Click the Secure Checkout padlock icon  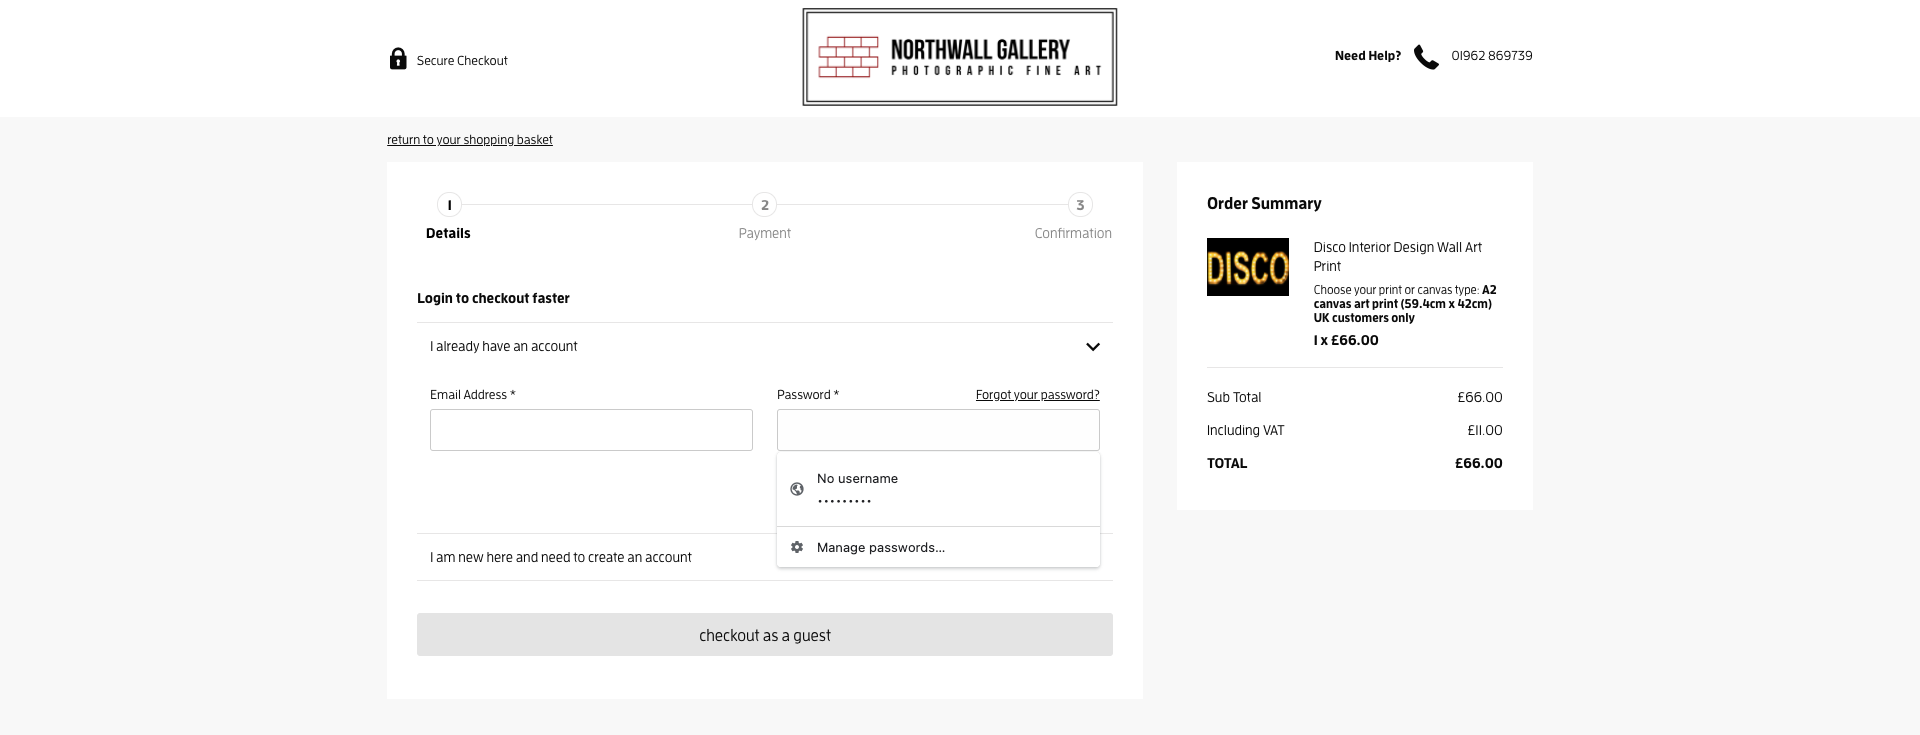[398, 59]
